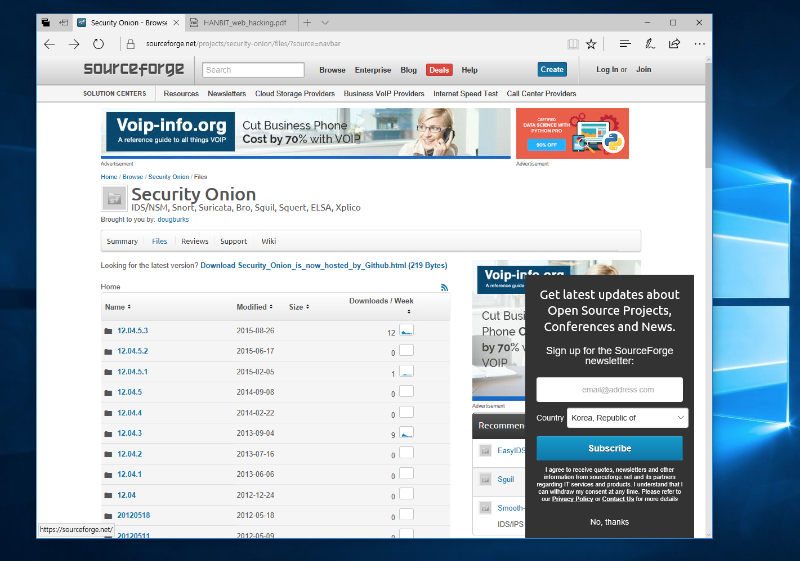Viewport: 800px width, 561px height.
Task: Click the red Deals button
Action: 439,70
